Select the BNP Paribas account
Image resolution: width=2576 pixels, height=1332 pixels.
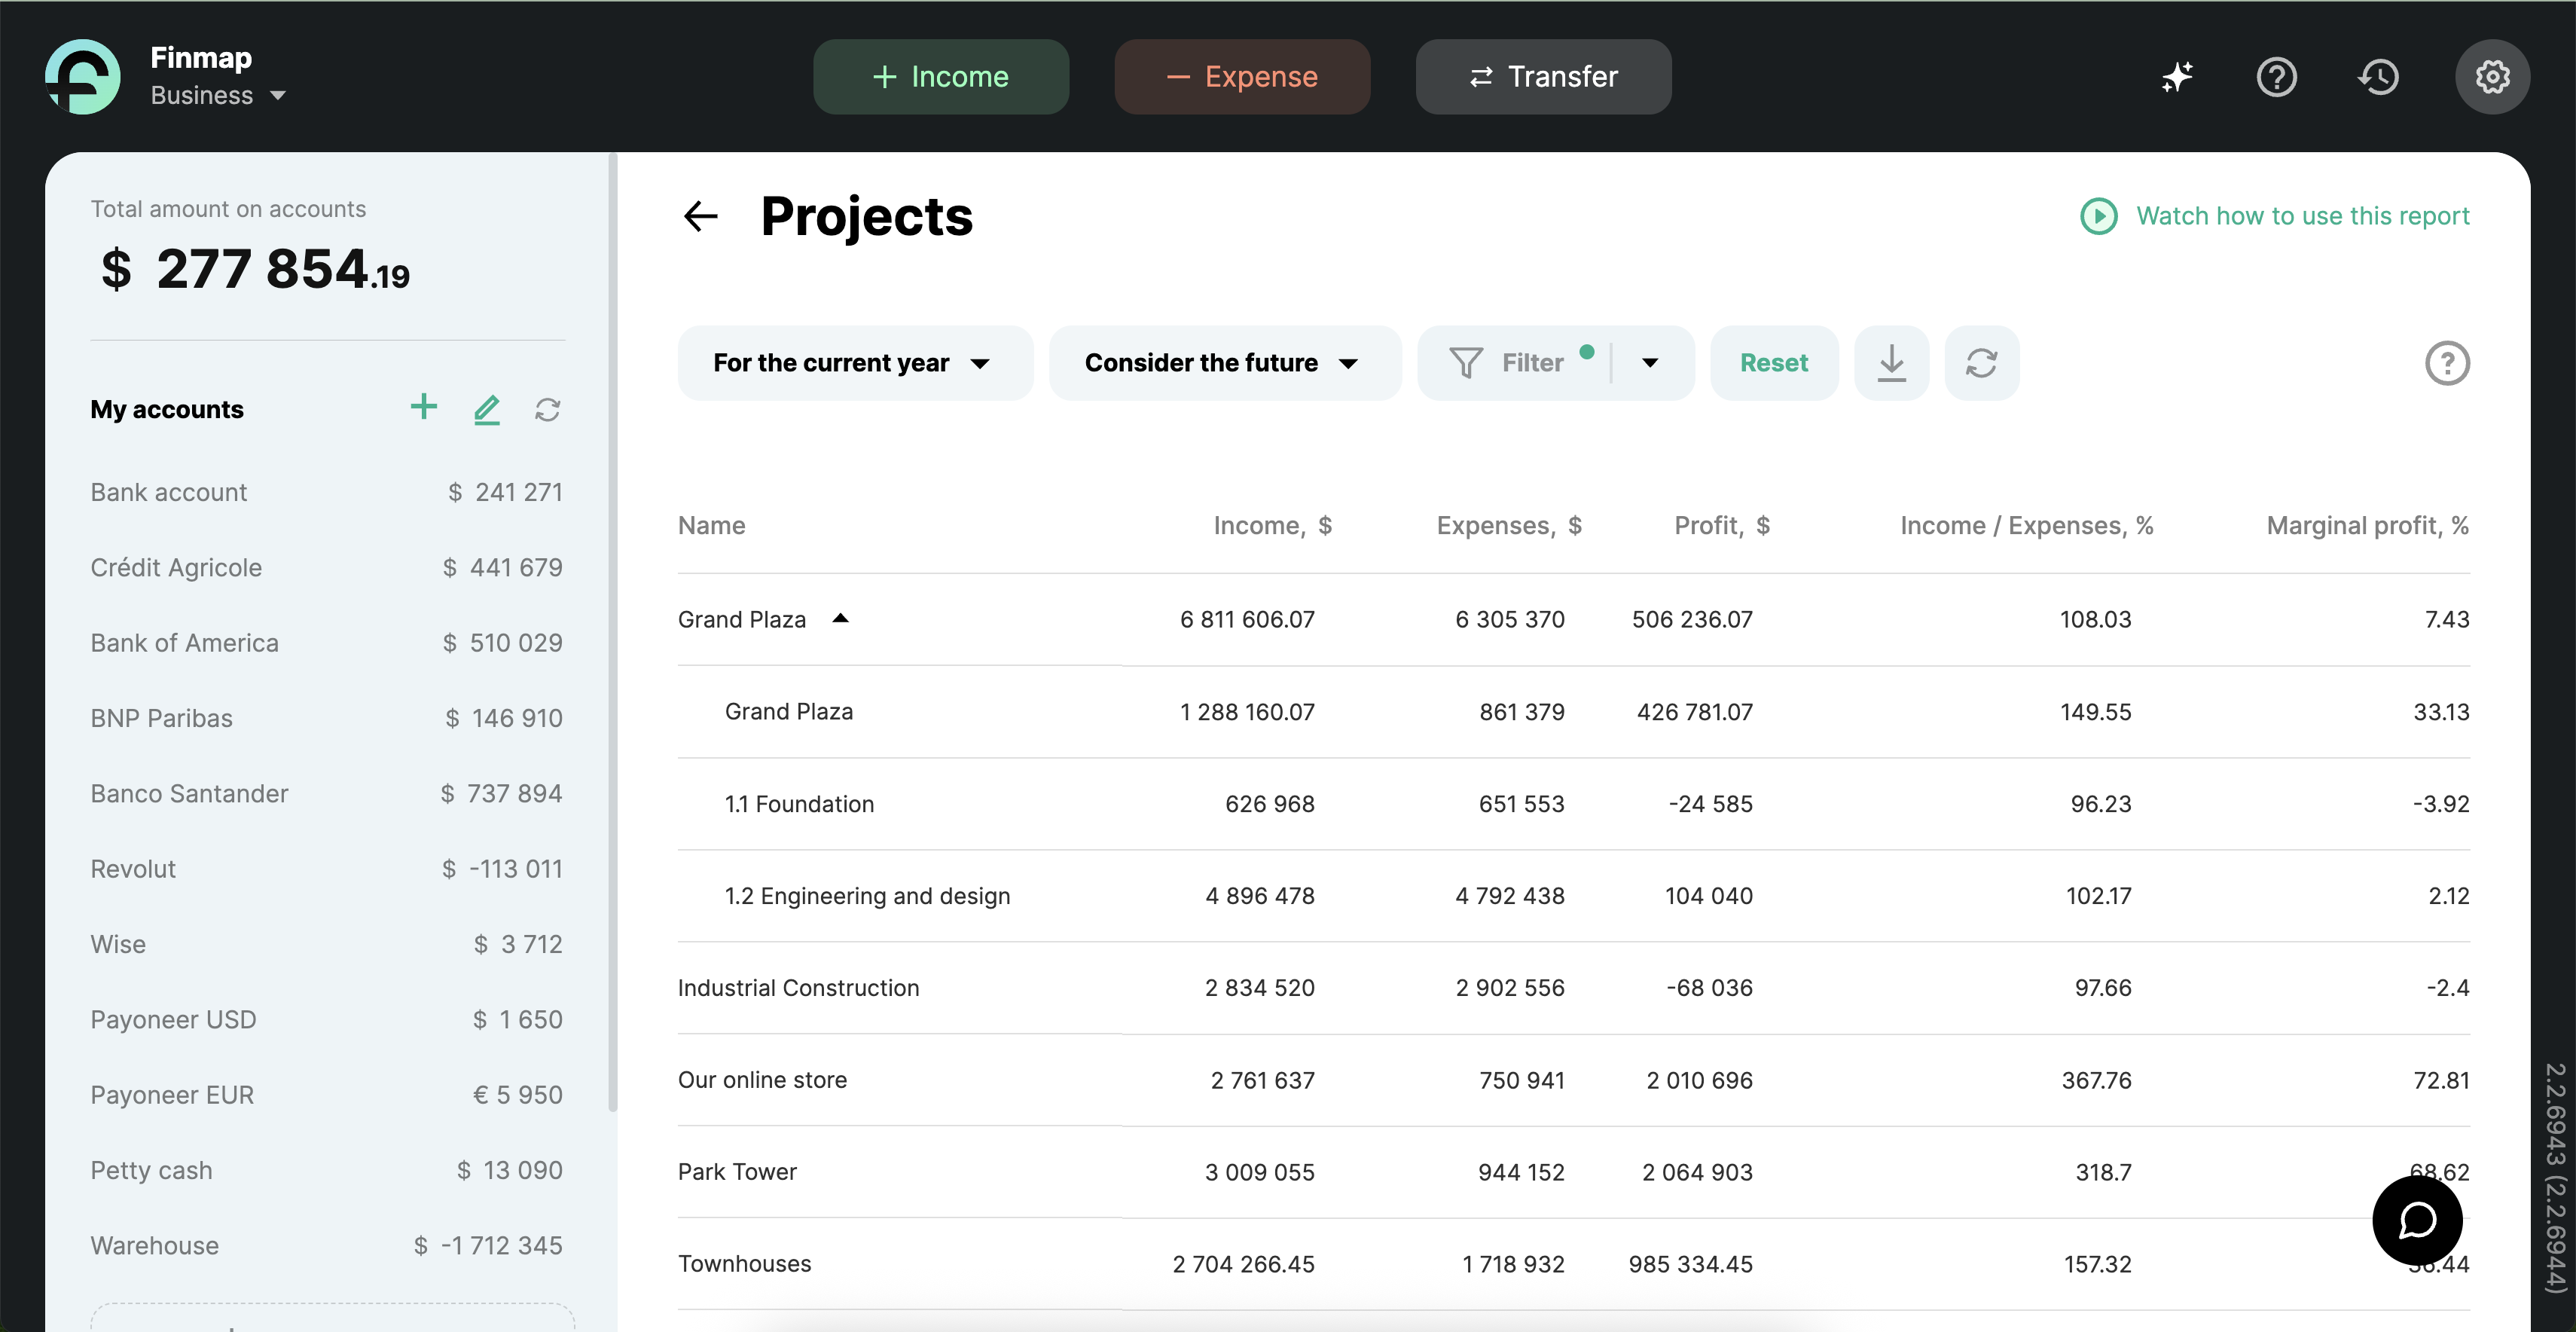pos(326,718)
